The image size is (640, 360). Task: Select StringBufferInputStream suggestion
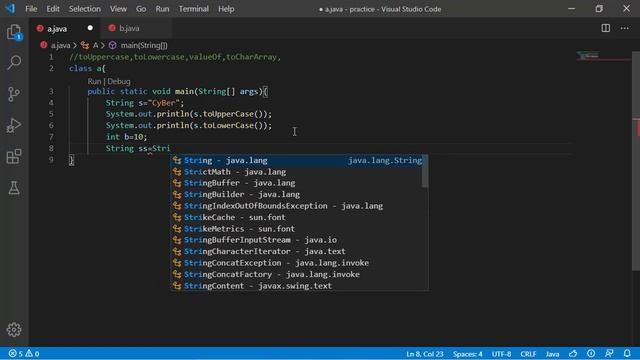[x=297, y=240]
